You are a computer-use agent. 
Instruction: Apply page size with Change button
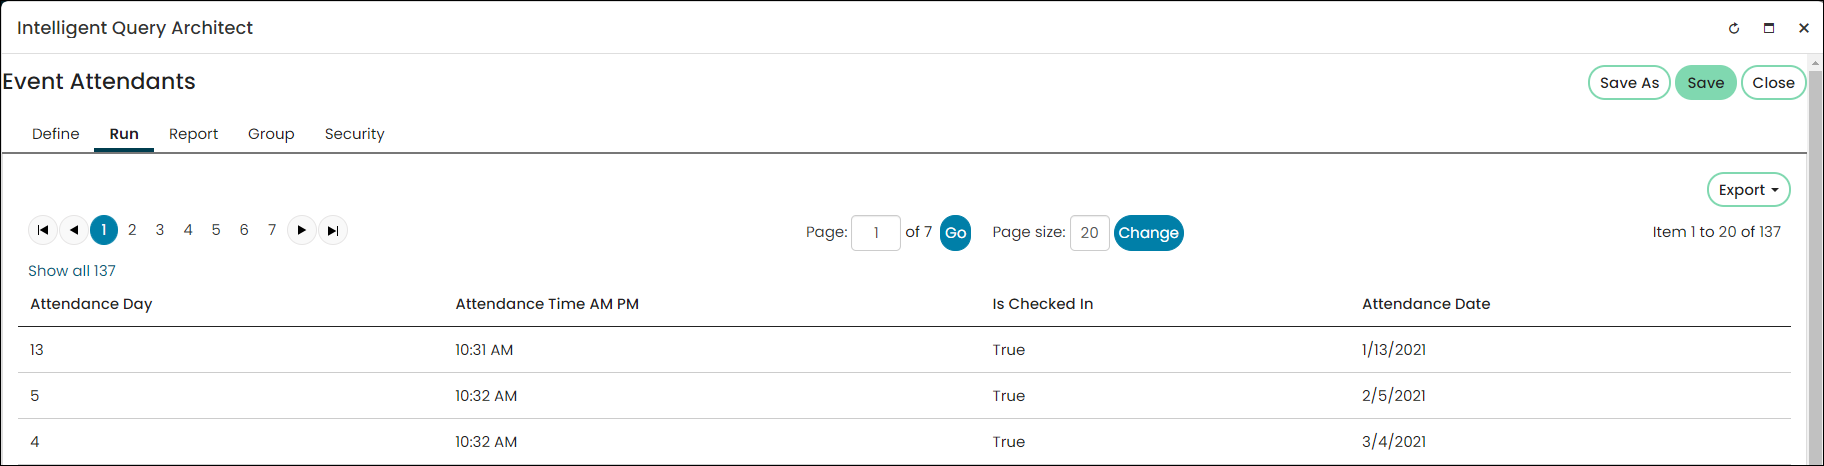click(1149, 233)
